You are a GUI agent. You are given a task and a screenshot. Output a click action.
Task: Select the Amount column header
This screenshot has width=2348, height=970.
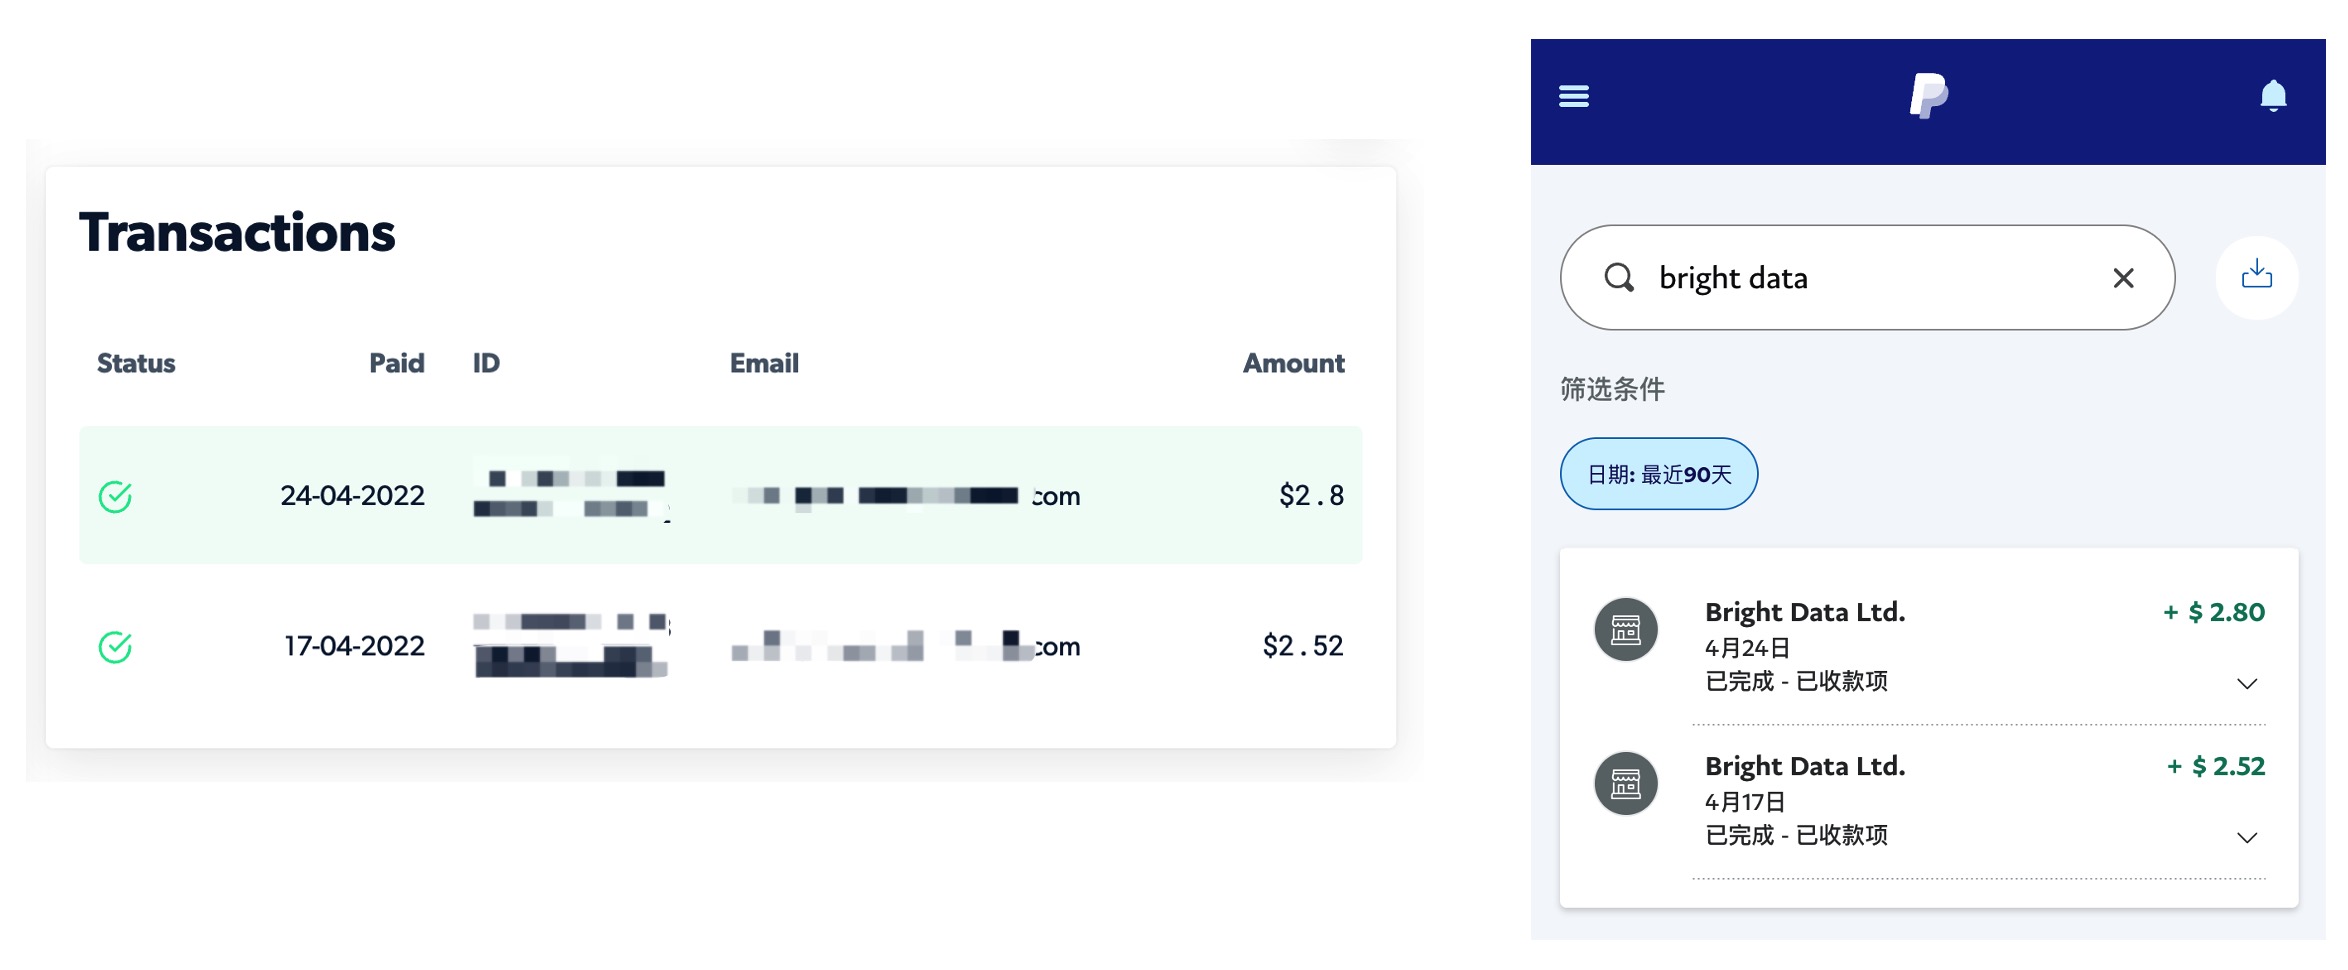click(1293, 363)
